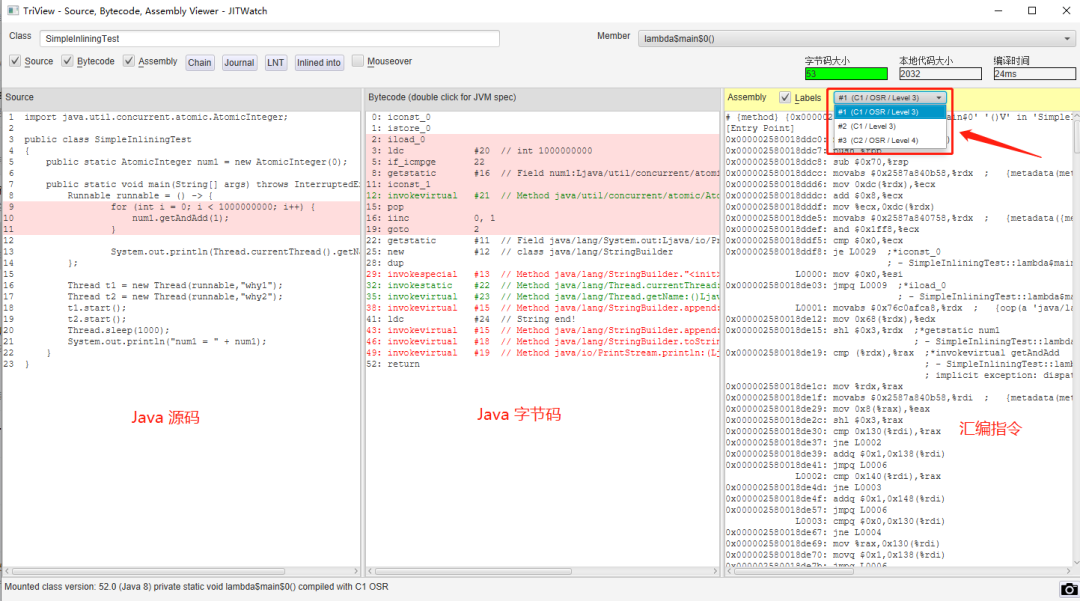Click bytecode line '52: return'

(393, 364)
